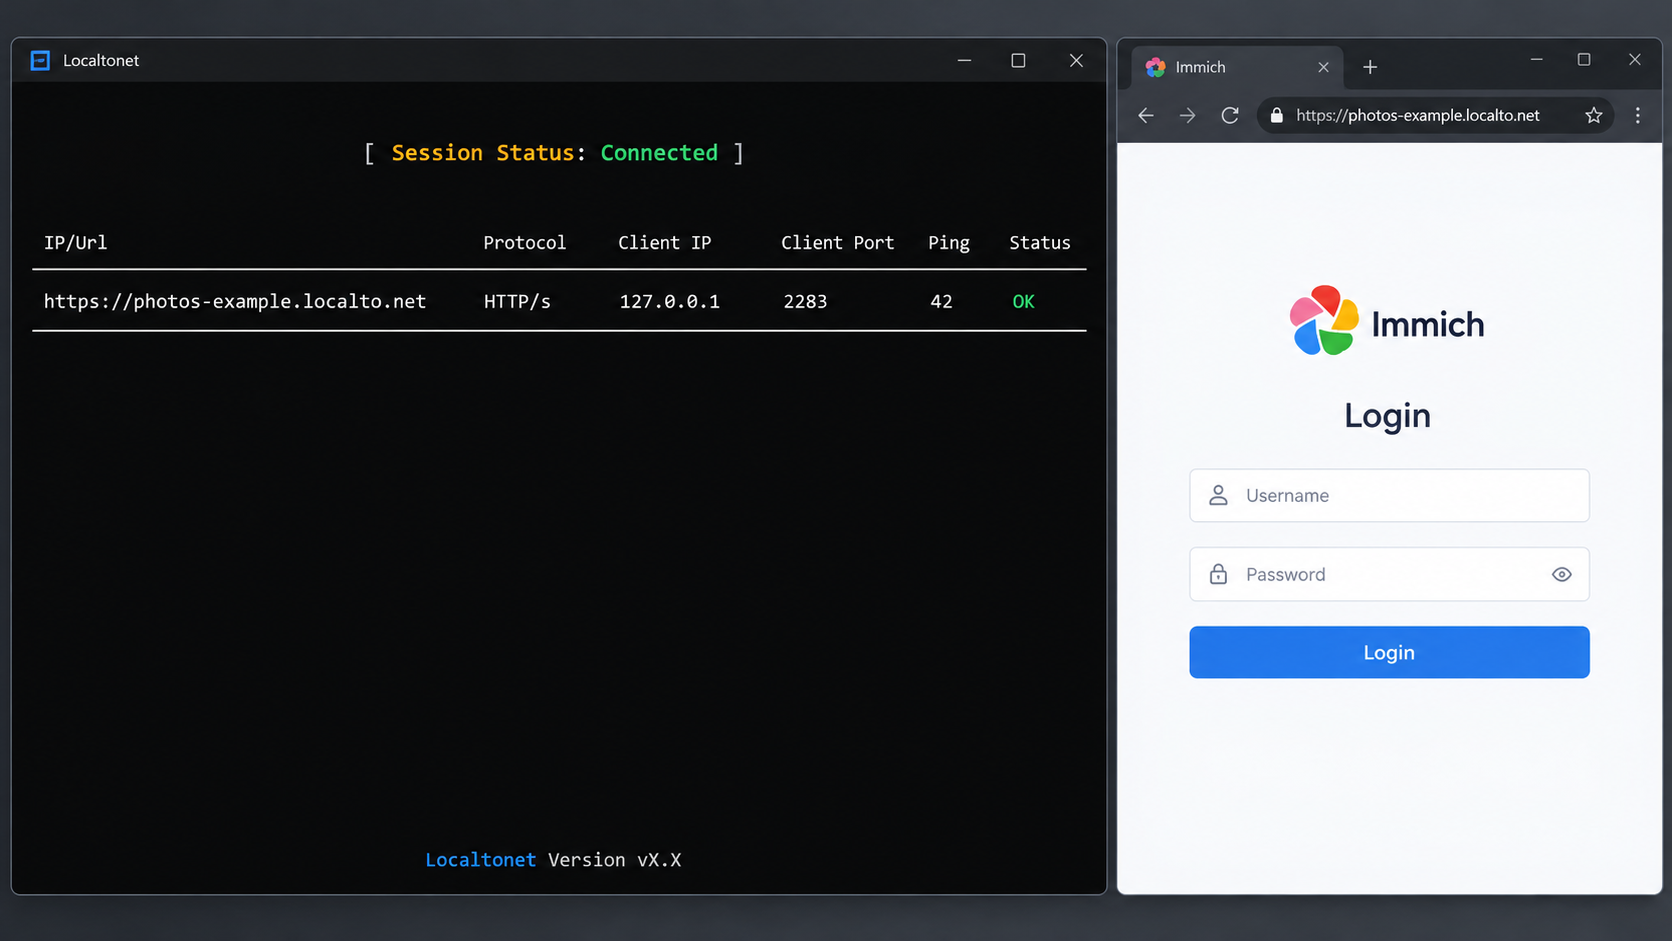Focus the Password input field

1389,574
